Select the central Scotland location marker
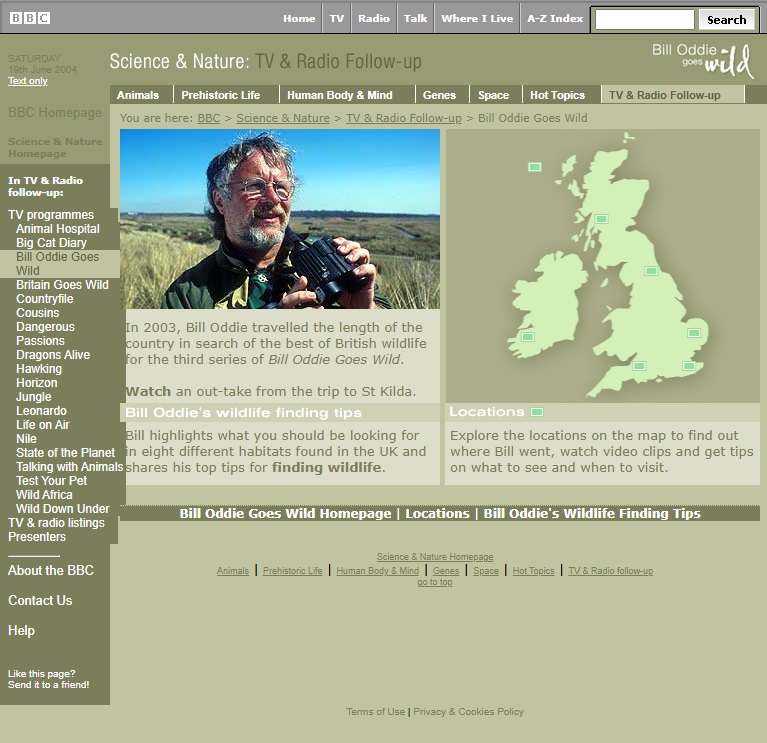The width and height of the screenshot is (767, 743). click(x=601, y=219)
